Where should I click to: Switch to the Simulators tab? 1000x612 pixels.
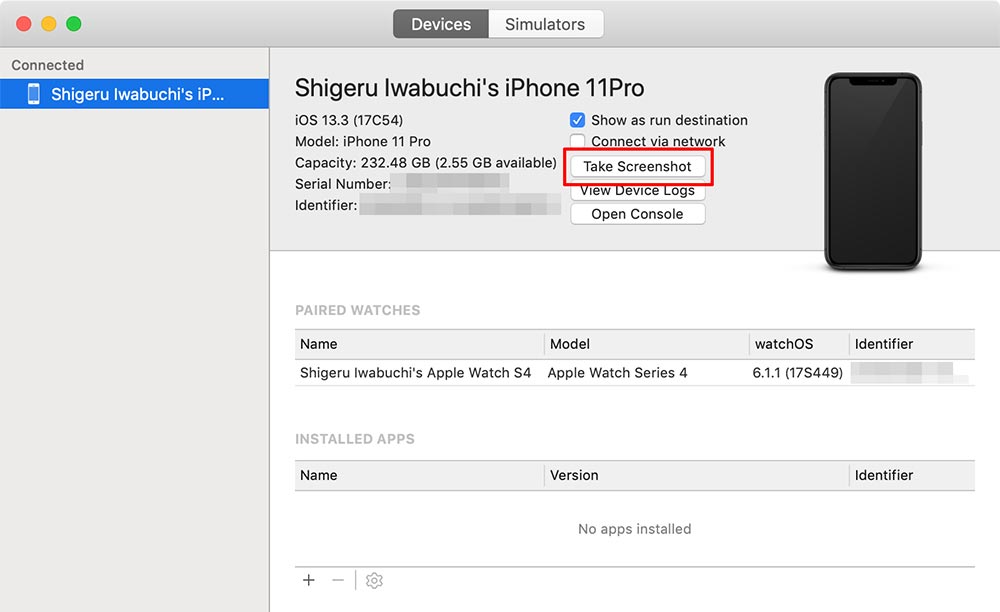[545, 24]
